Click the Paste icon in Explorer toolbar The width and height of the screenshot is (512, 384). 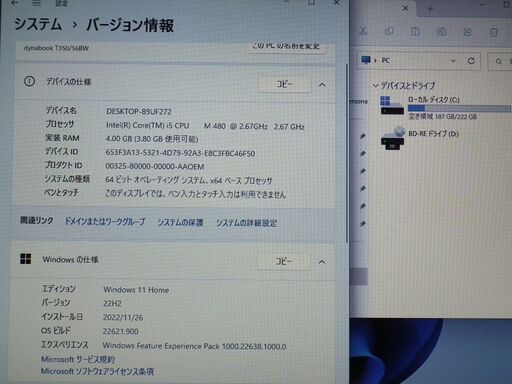tap(415, 32)
